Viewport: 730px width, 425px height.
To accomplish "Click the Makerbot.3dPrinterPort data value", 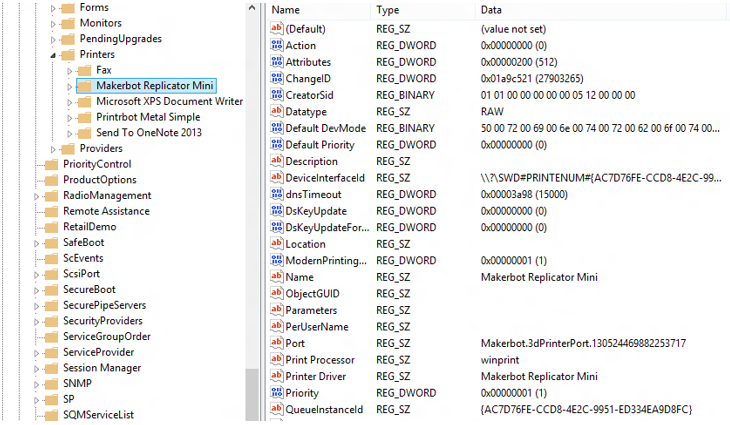I will pyautogui.click(x=583, y=343).
